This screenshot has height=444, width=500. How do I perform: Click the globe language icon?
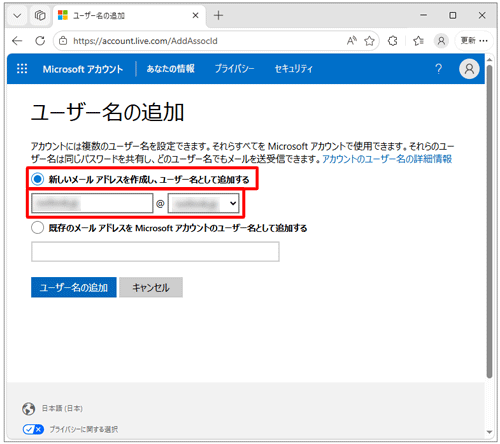click(x=29, y=408)
